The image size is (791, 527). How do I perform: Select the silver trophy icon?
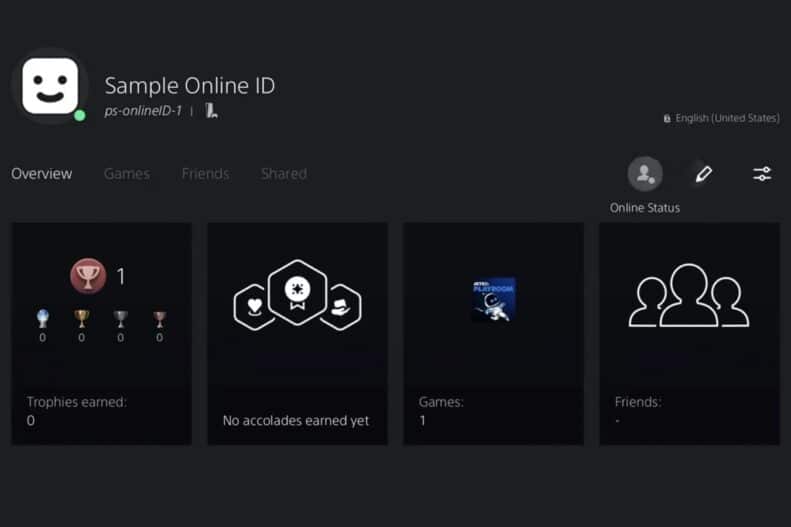[120, 319]
